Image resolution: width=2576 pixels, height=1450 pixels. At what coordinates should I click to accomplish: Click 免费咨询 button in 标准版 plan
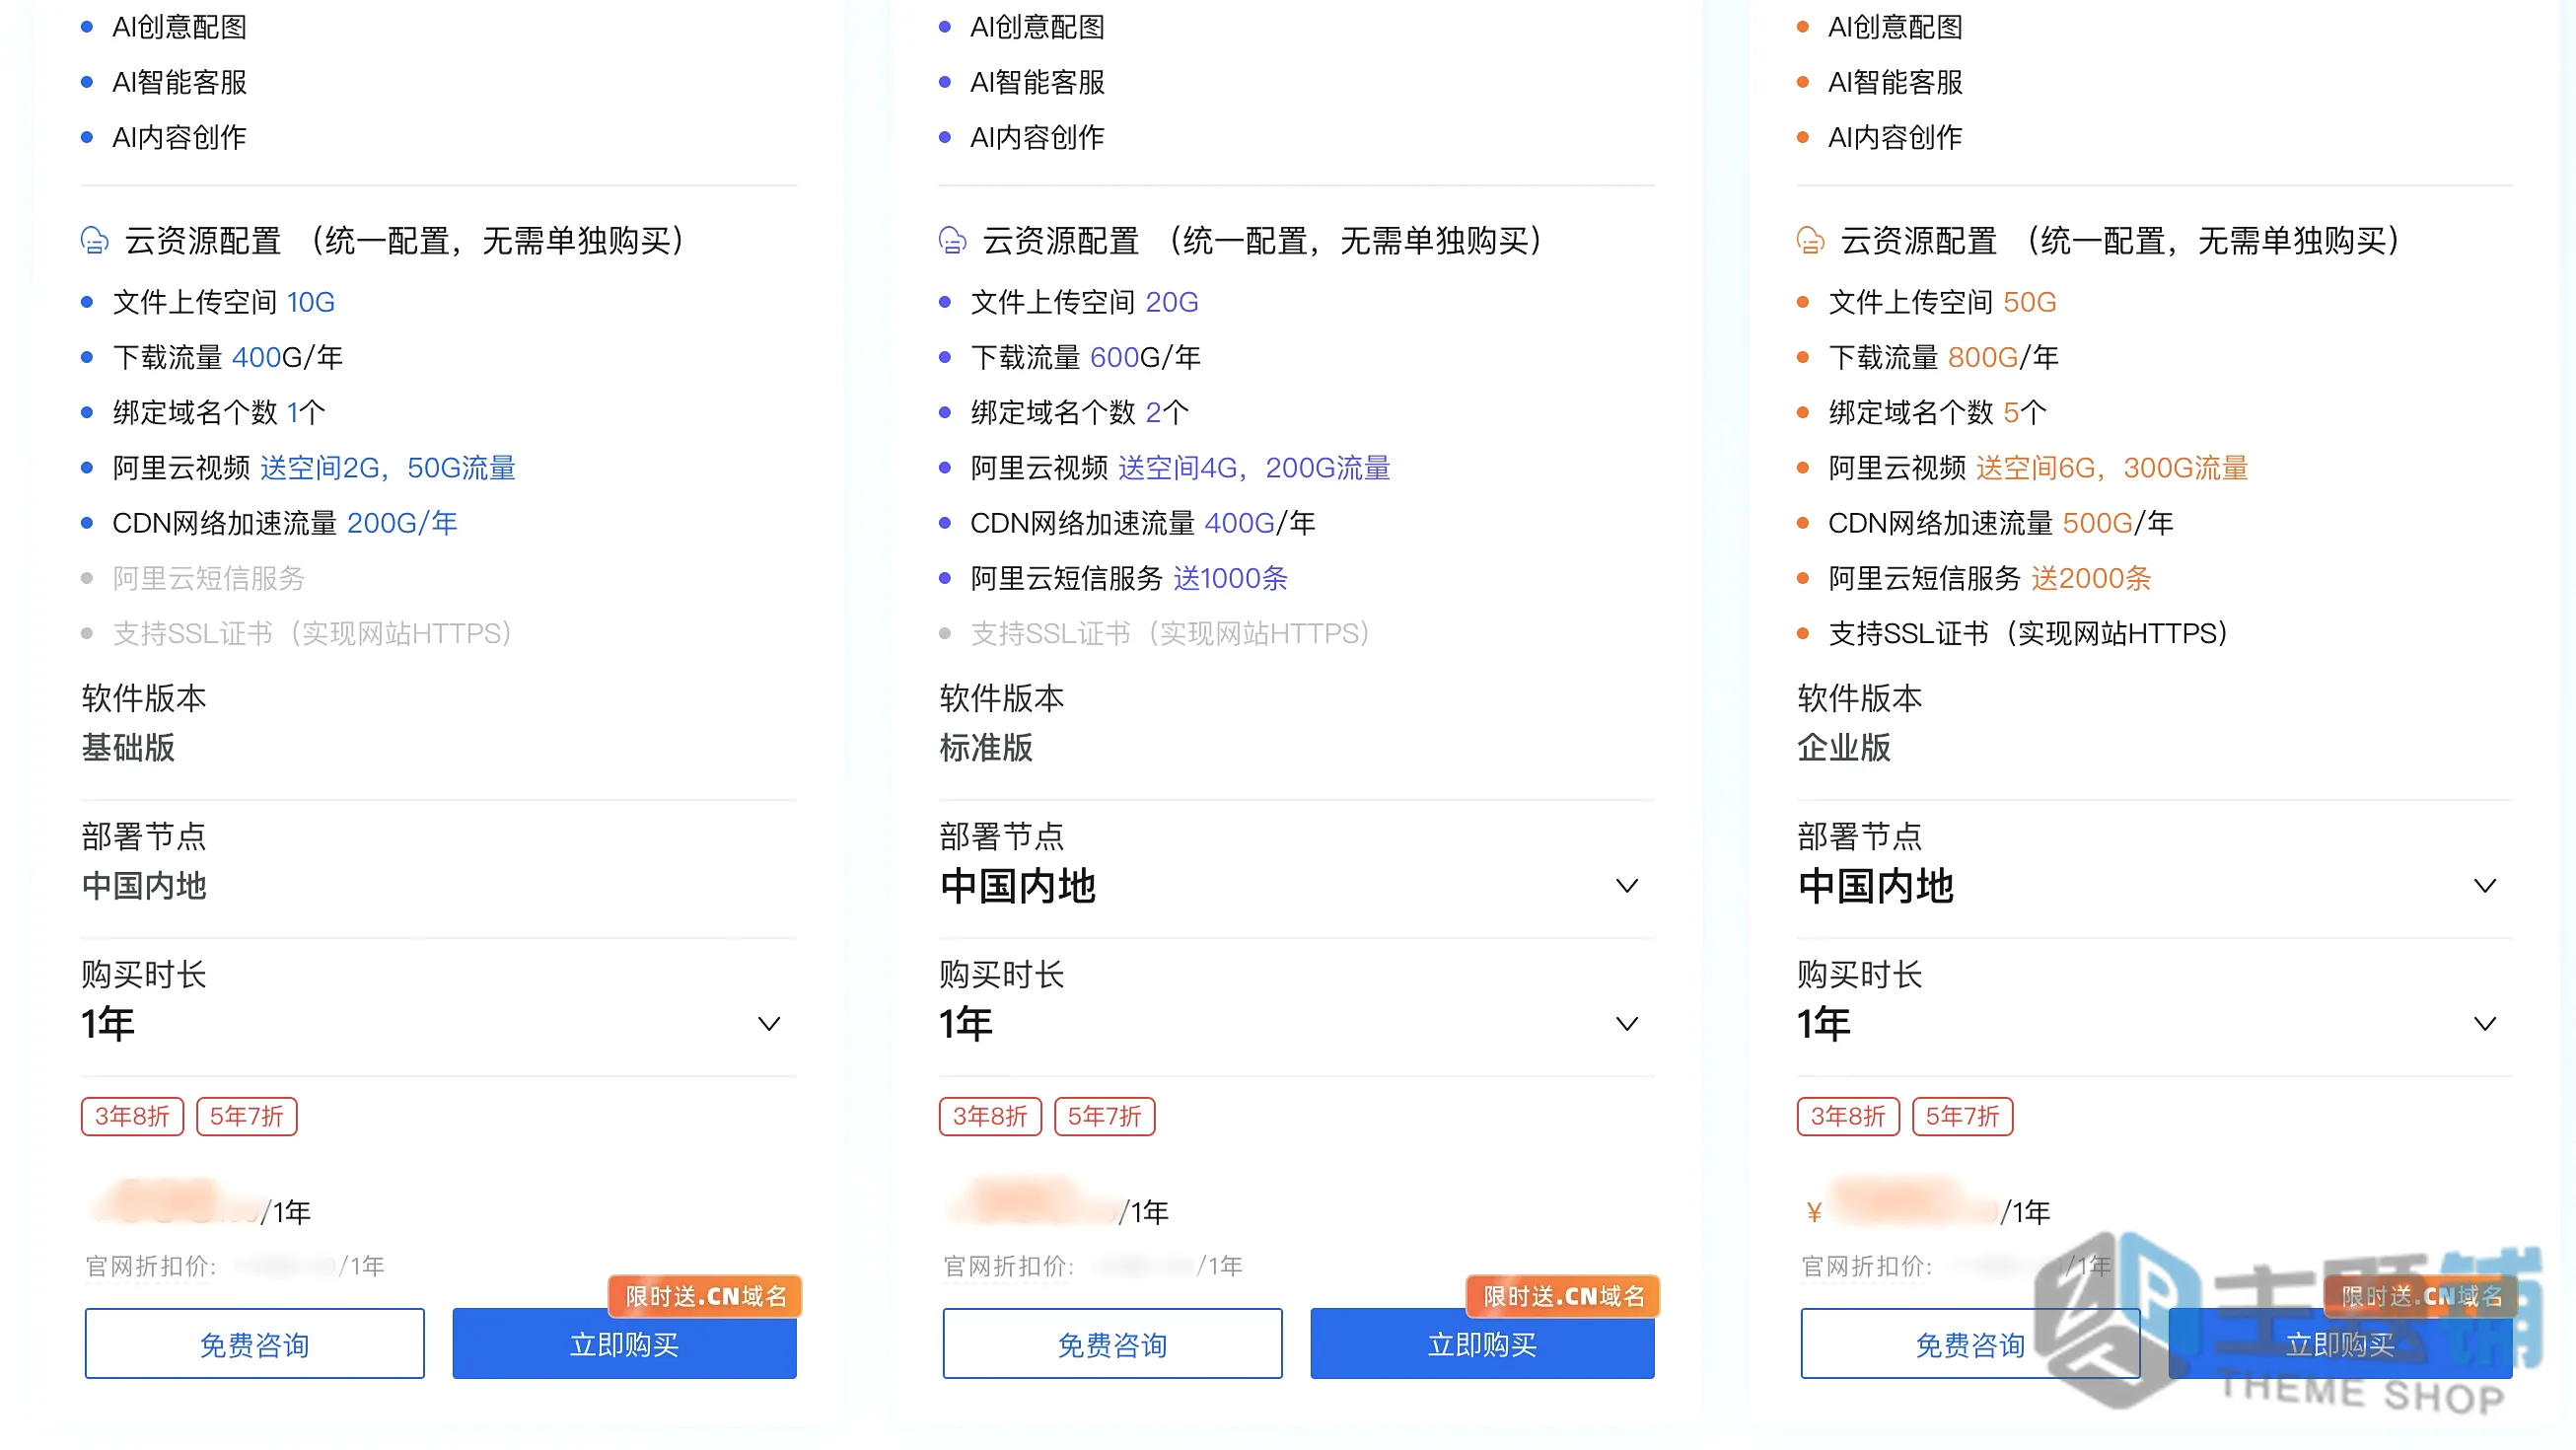1113,1344
